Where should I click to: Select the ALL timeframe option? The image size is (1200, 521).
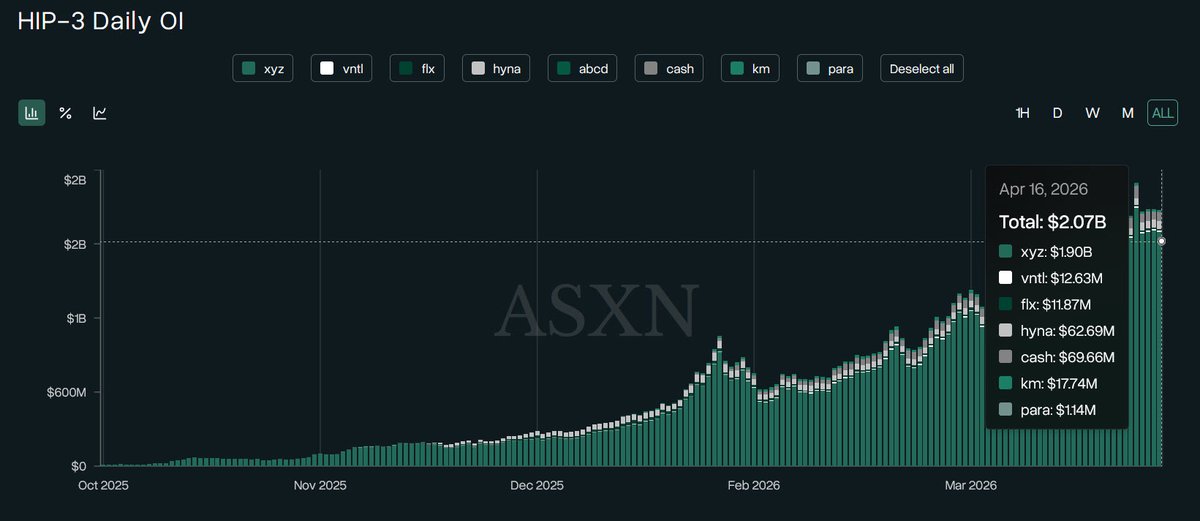tap(1163, 113)
